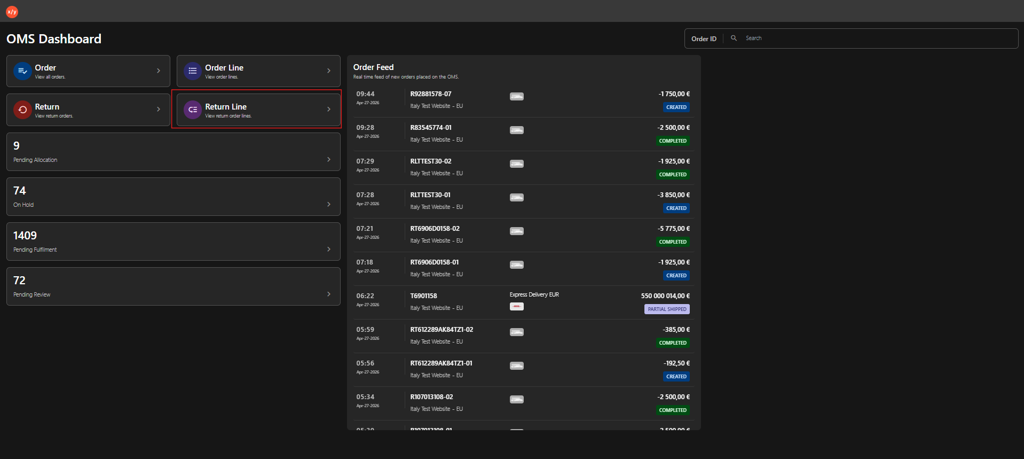This screenshot has width=1024, height=459.
Task: Click payment card icon for RLTTEST30-02
Action: (x=517, y=164)
